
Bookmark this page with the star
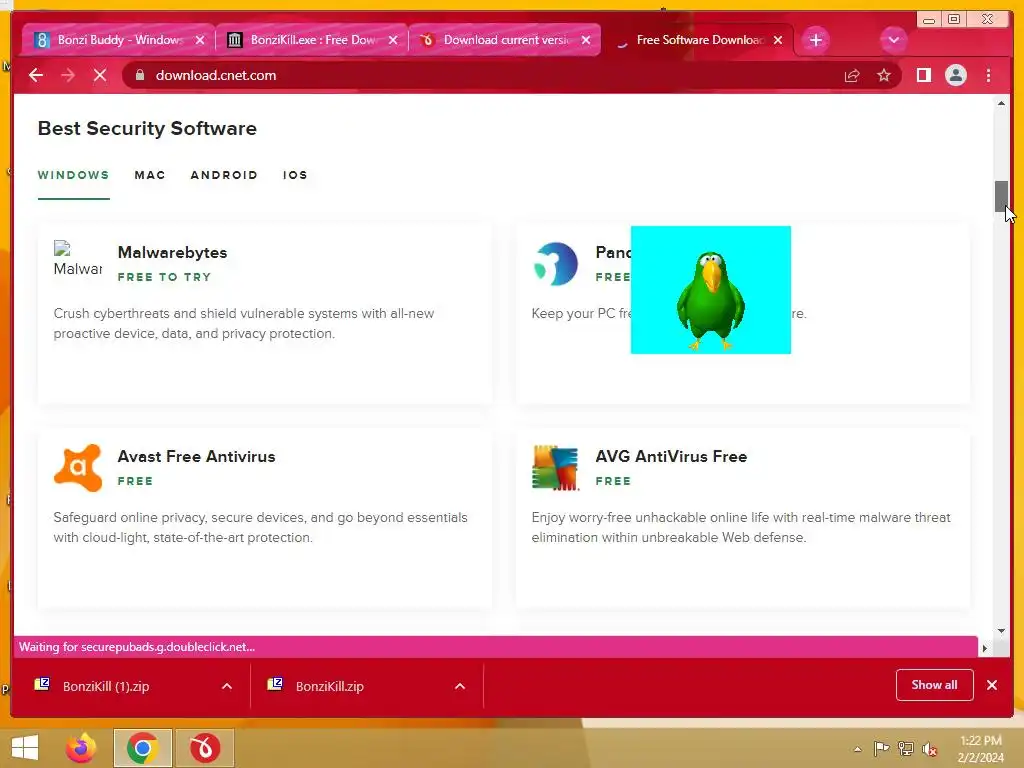pyautogui.click(x=884, y=75)
